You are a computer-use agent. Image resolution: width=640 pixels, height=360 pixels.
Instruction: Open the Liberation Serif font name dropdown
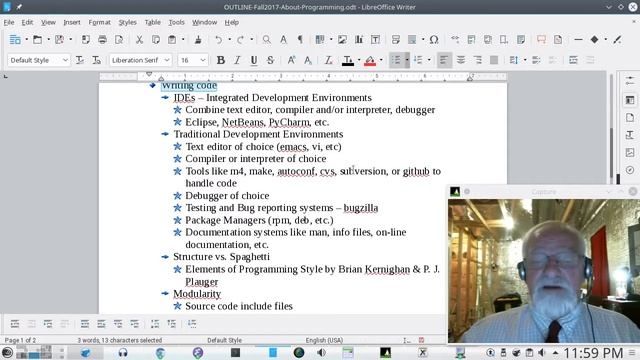167,60
